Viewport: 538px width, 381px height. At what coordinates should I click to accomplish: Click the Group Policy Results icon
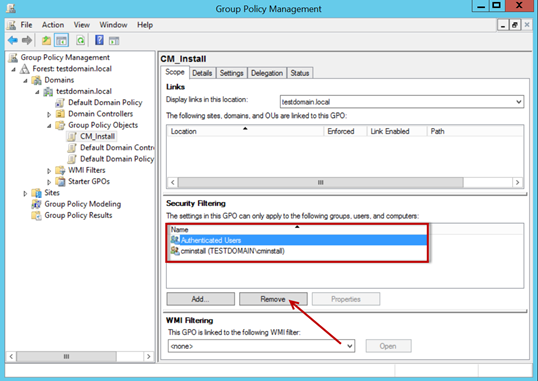(36, 216)
